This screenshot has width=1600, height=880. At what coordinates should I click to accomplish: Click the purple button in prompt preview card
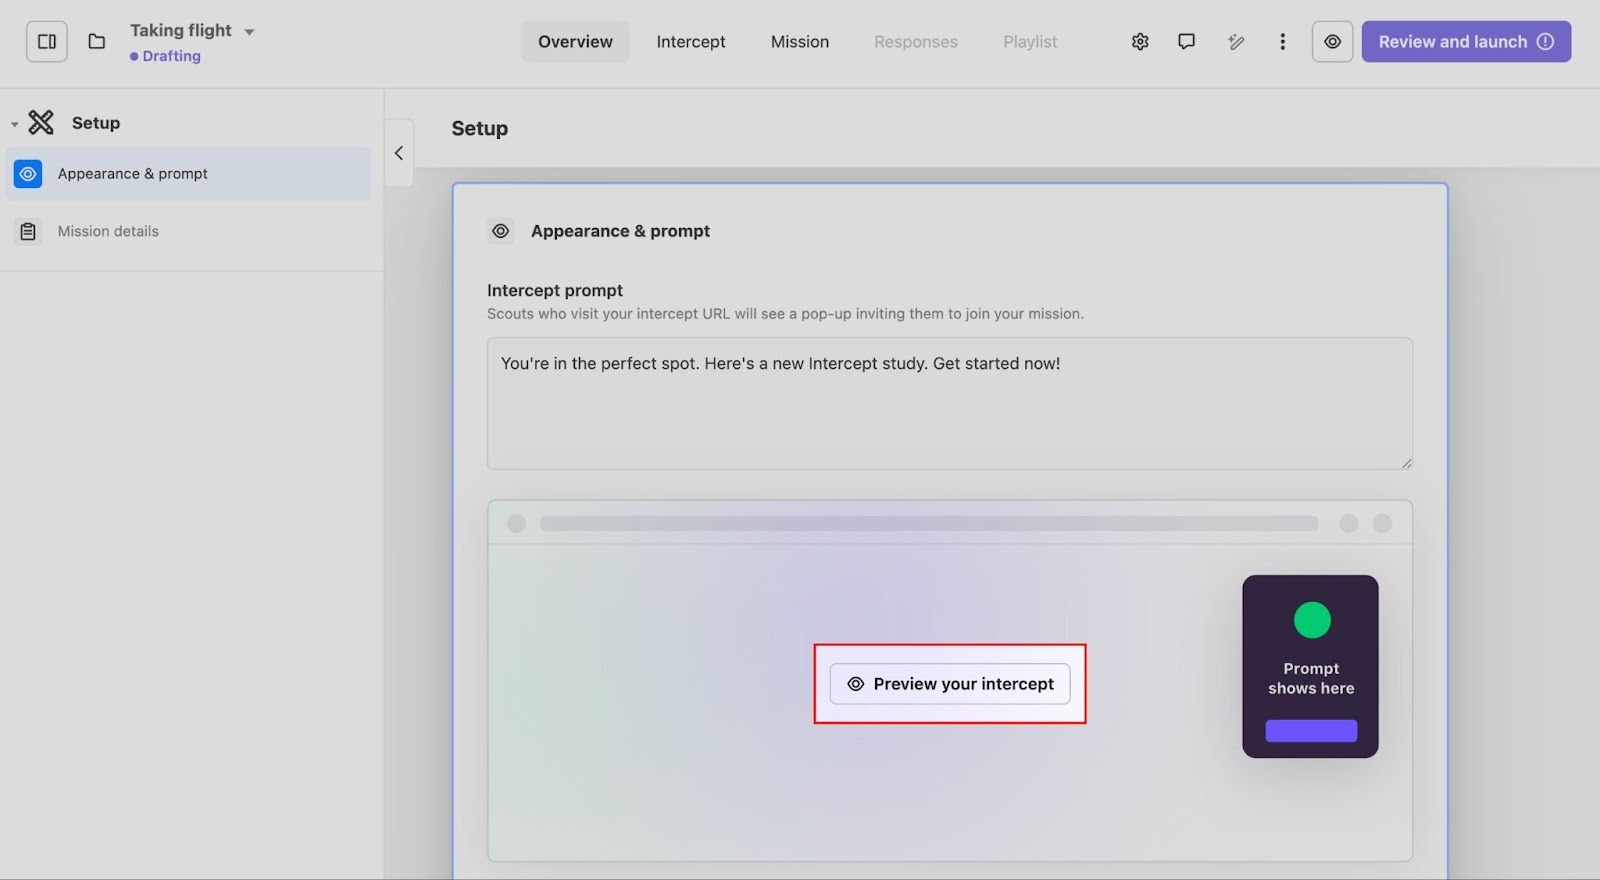[1311, 731]
